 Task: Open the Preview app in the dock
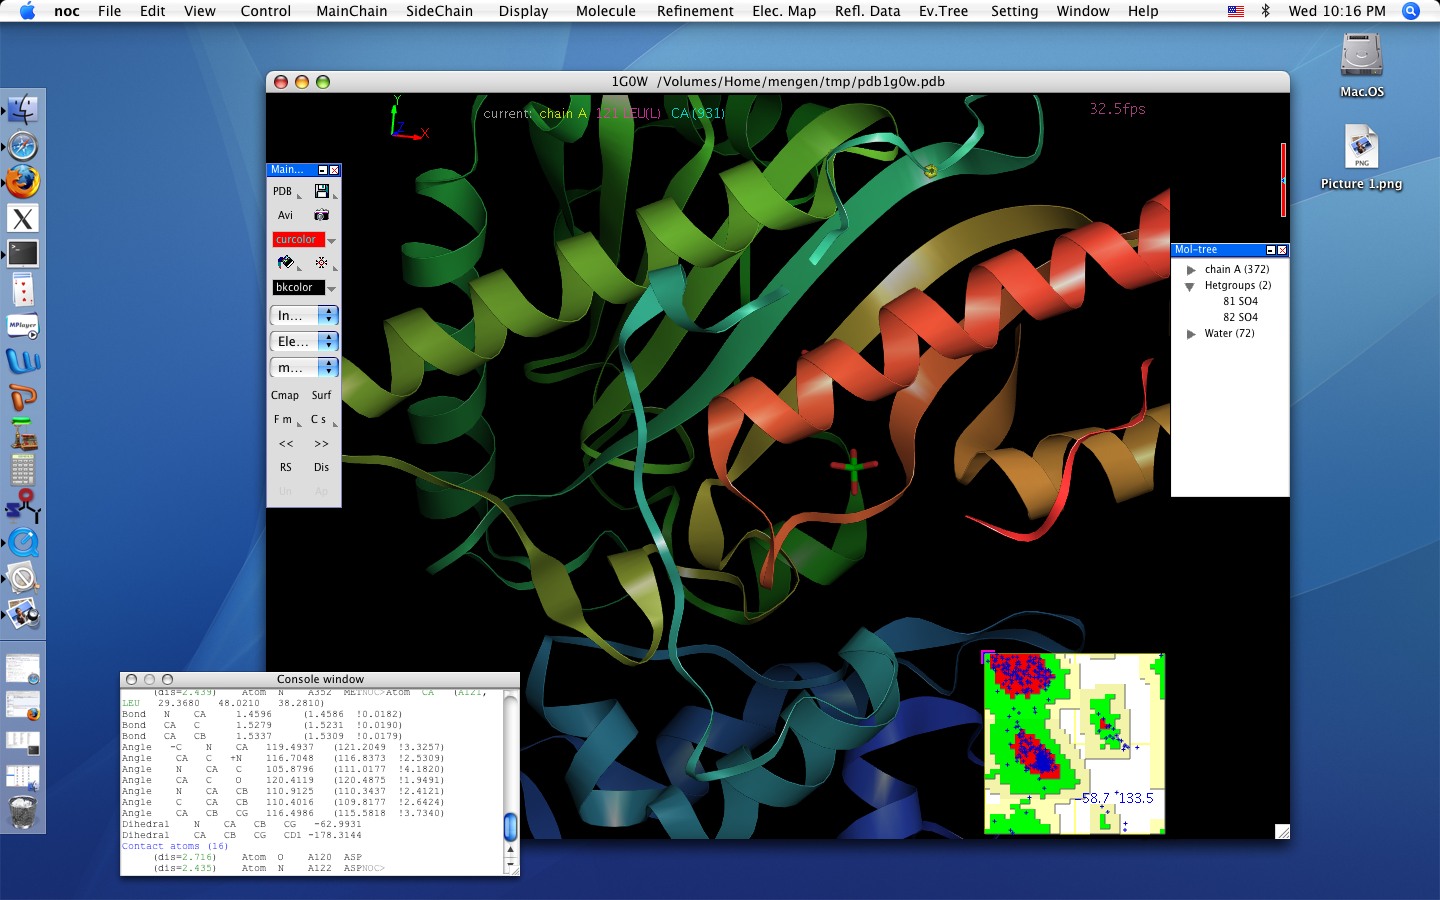23,613
